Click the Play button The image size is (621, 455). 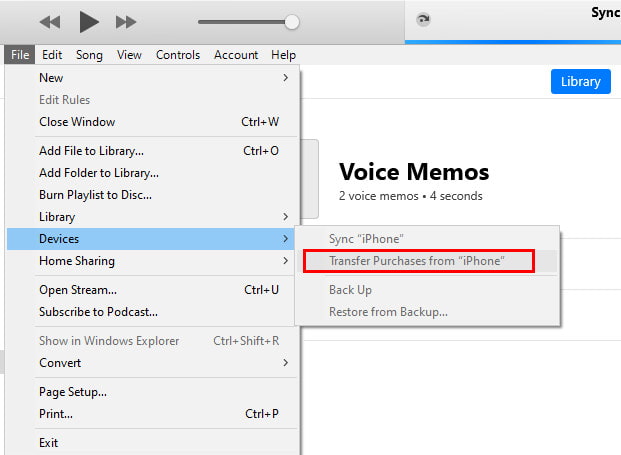(x=89, y=21)
